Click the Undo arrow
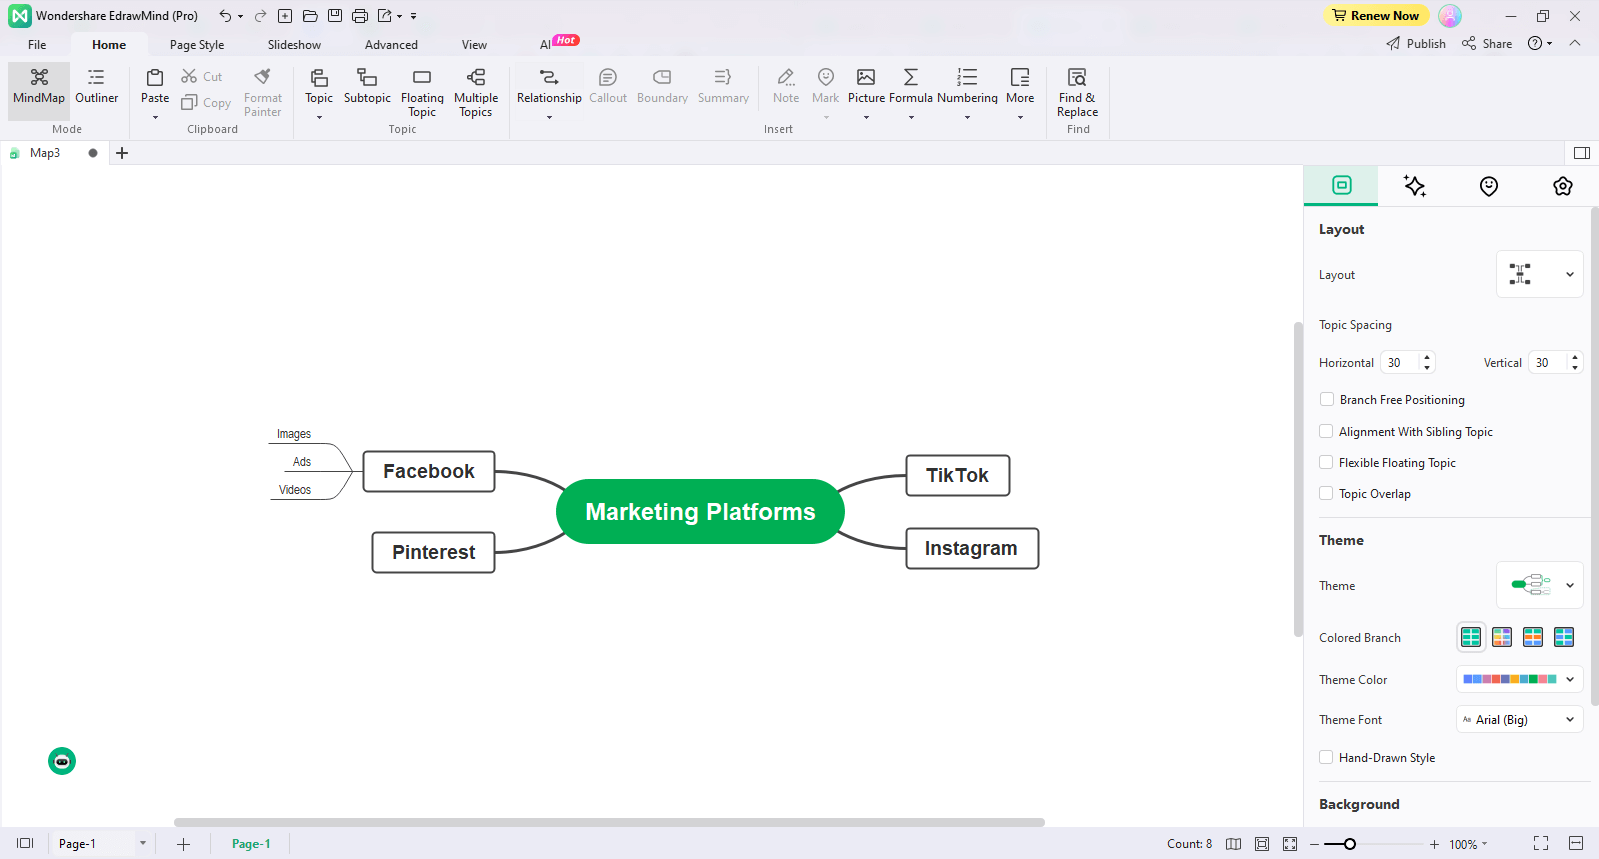The width and height of the screenshot is (1599, 859). point(225,16)
